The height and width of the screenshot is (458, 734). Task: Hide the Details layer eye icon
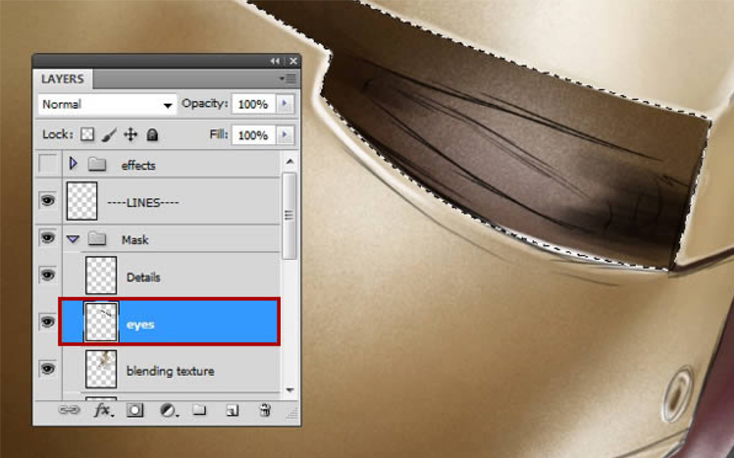click(47, 275)
